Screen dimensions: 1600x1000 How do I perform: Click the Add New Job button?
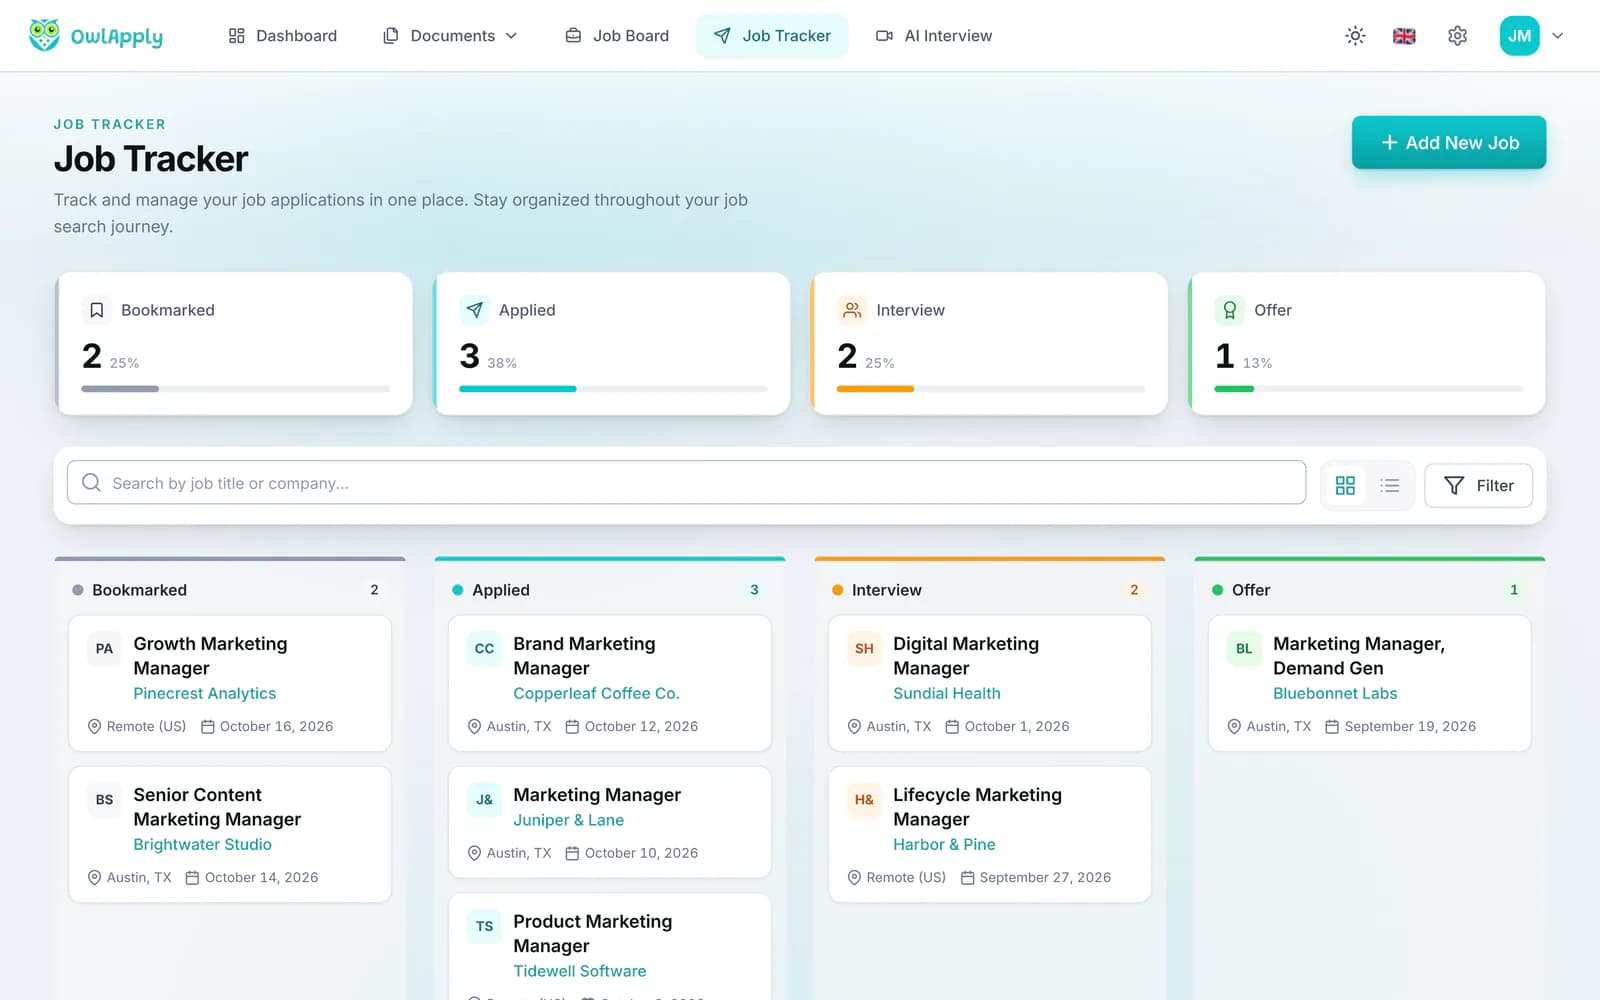tap(1449, 142)
